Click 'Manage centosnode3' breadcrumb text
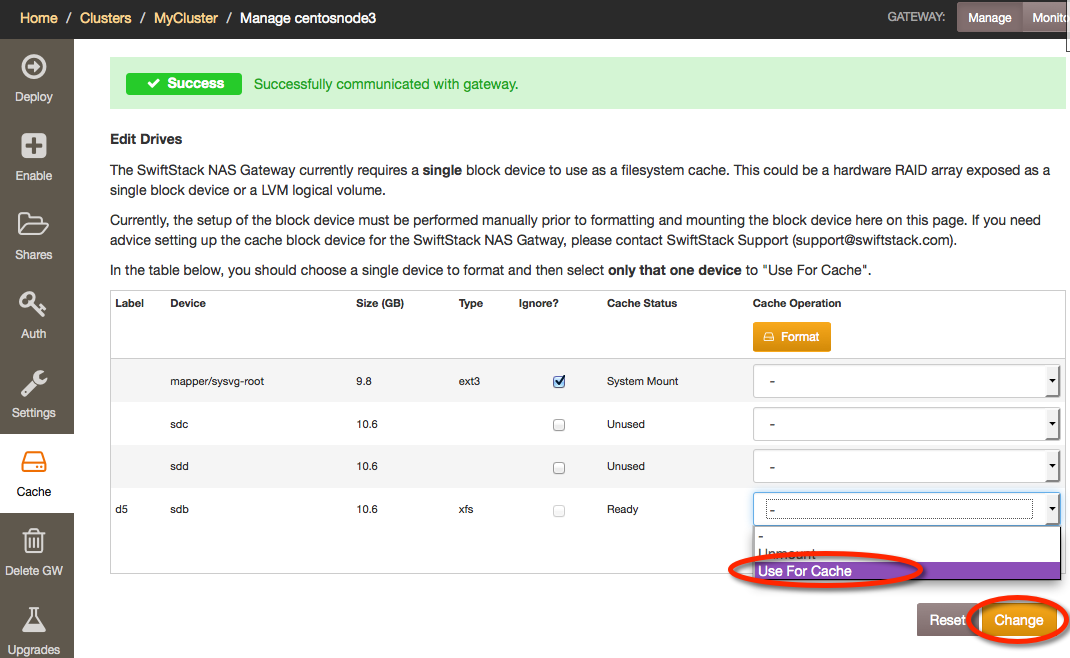Screen dimensions: 1070x658 308,18
